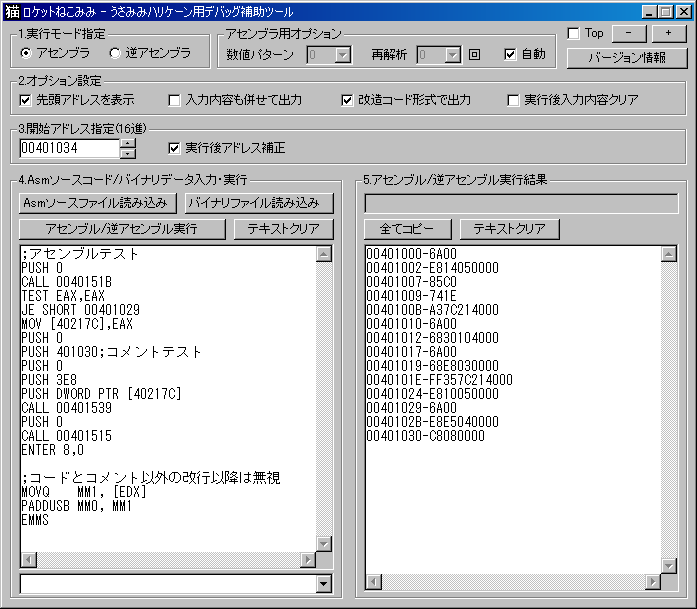Open the combo box below the source input
The width and height of the screenshot is (697, 609).
pos(324,584)
